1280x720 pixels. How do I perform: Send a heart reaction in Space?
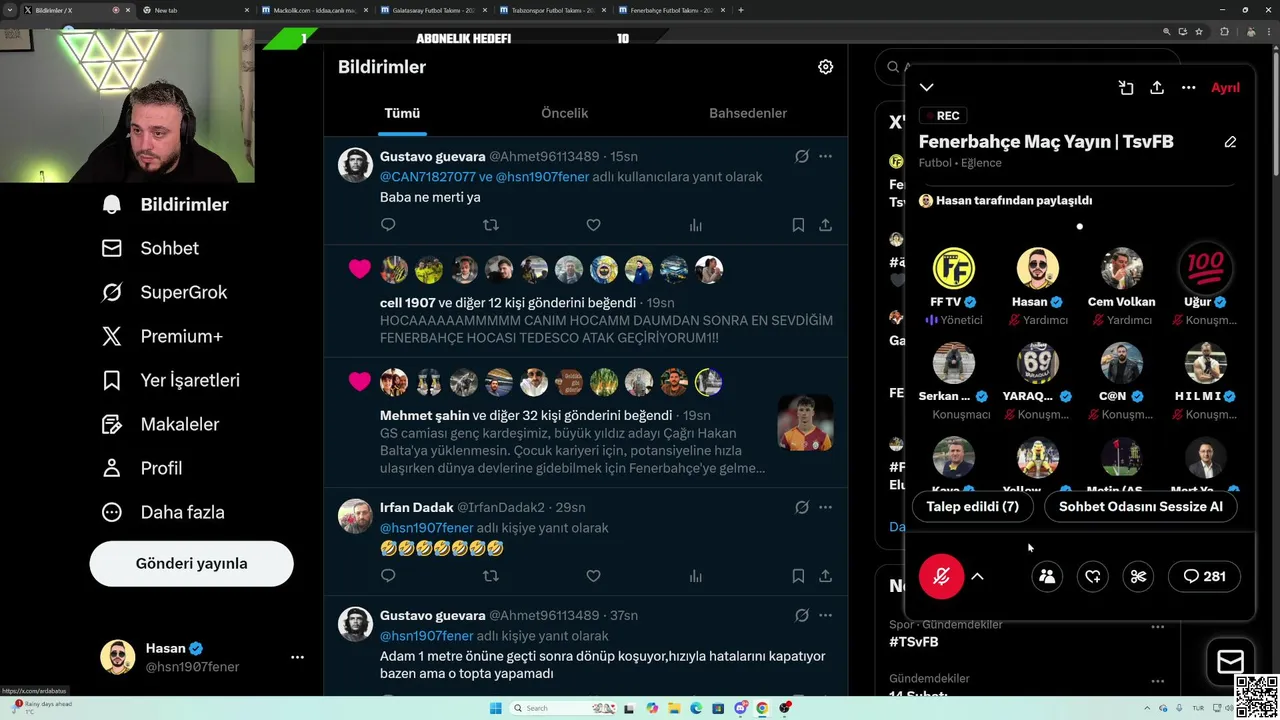[1093, 576]
